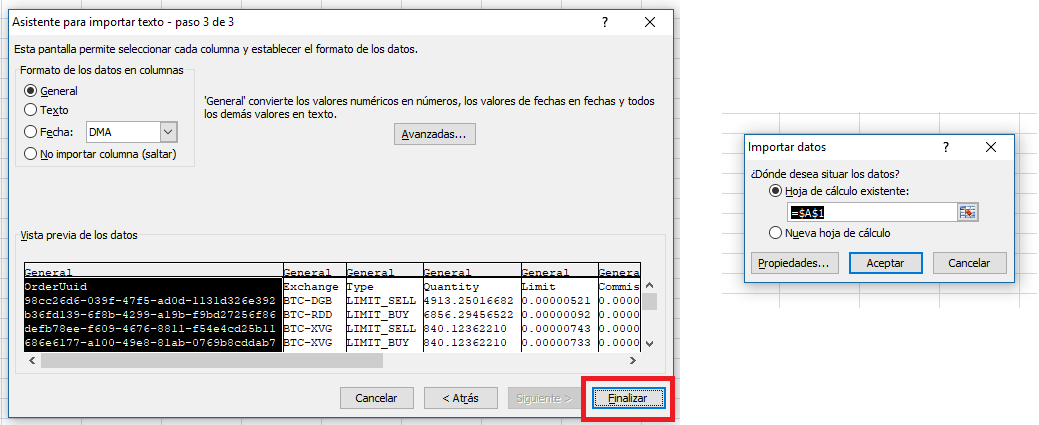The height and width of the screenshot is (425, 1039).
Task: Click the defb78ee UUID row in preview
Action: coord(149,328)
